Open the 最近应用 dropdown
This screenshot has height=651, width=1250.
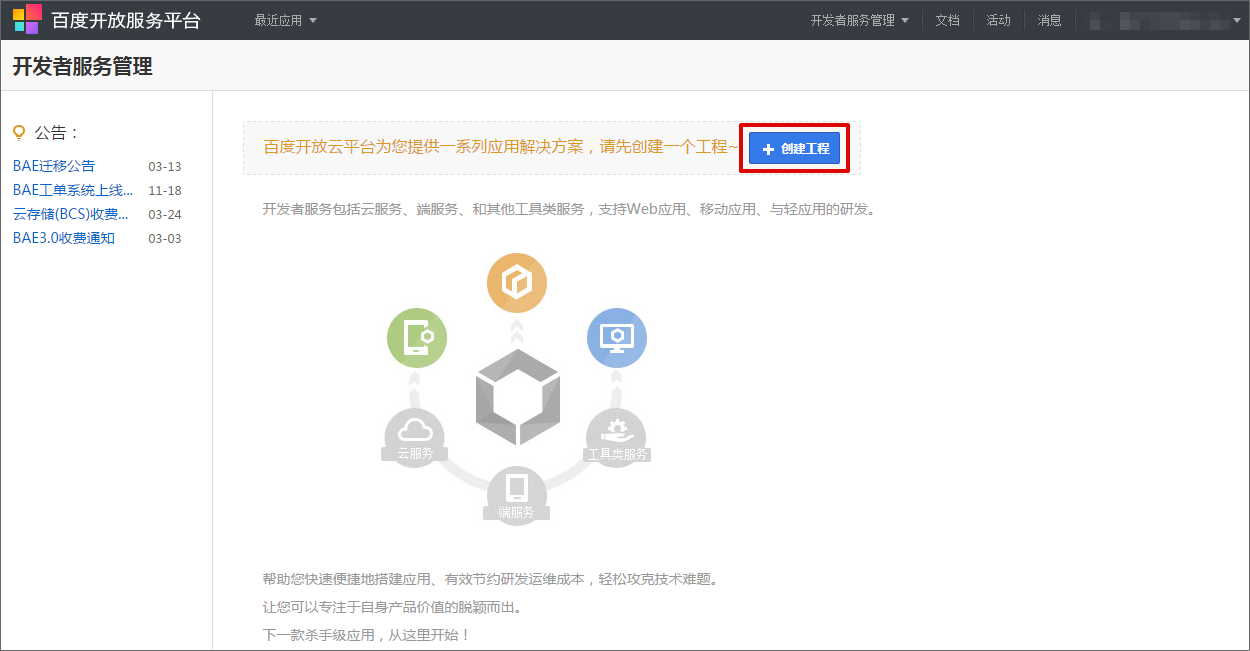(x=285, y=20)
